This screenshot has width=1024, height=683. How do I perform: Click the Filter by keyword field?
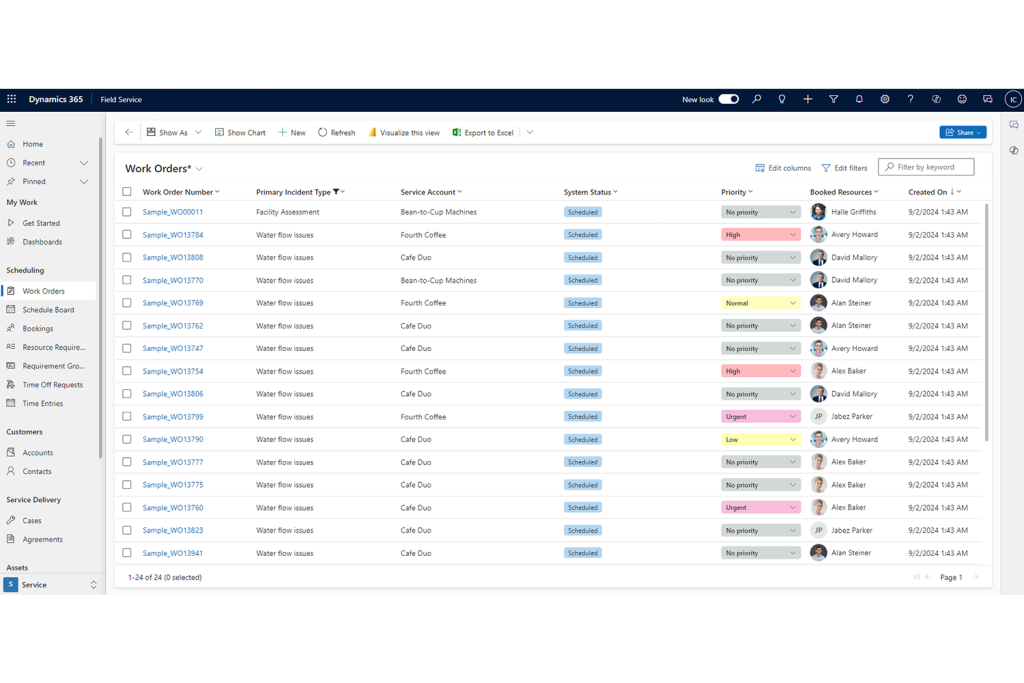(926, 167)
